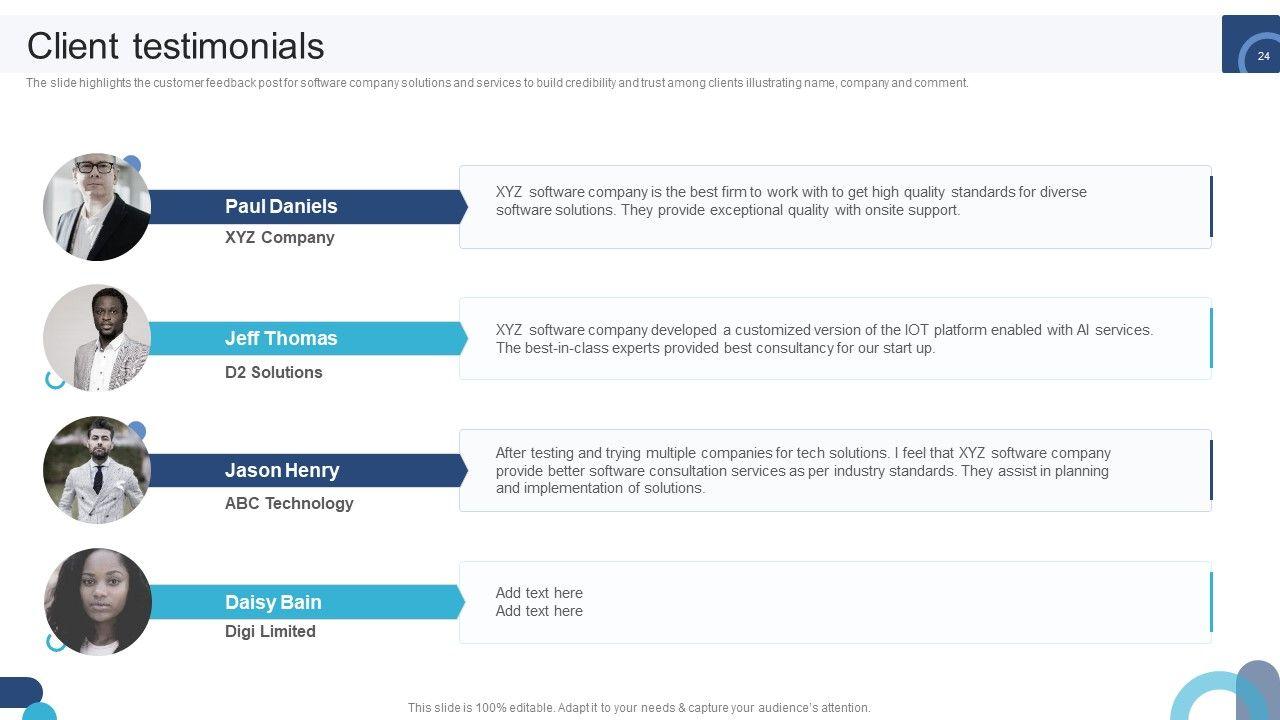Click the Paul Daniels name banner
1280x720 pixels.
pos(300,207)
